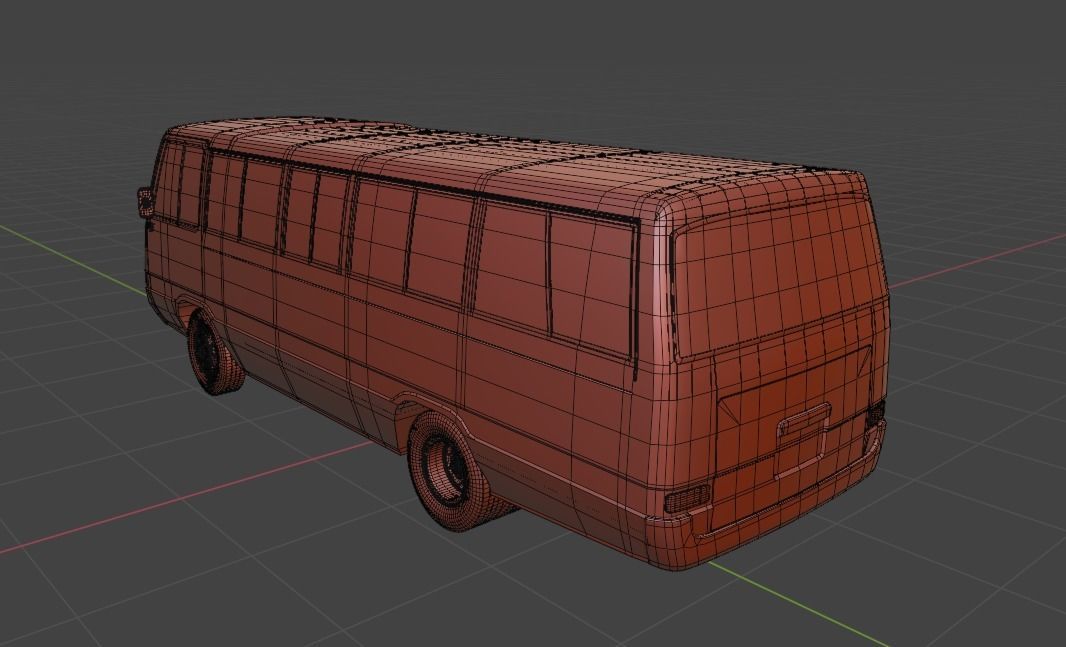This screenshot has width=1066, height=647.
Task: Select the side mirror on the bus
Action: [145, 202]
